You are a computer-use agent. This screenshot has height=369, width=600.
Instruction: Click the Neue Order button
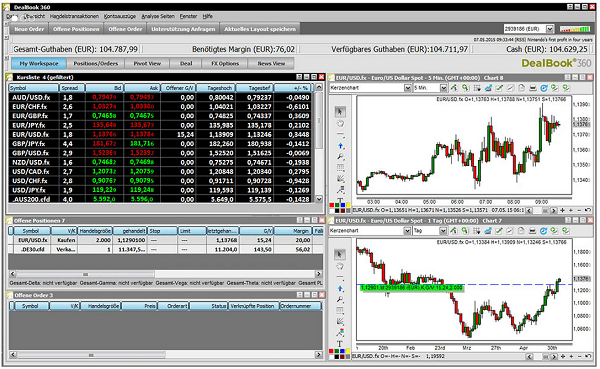point(29,29)
